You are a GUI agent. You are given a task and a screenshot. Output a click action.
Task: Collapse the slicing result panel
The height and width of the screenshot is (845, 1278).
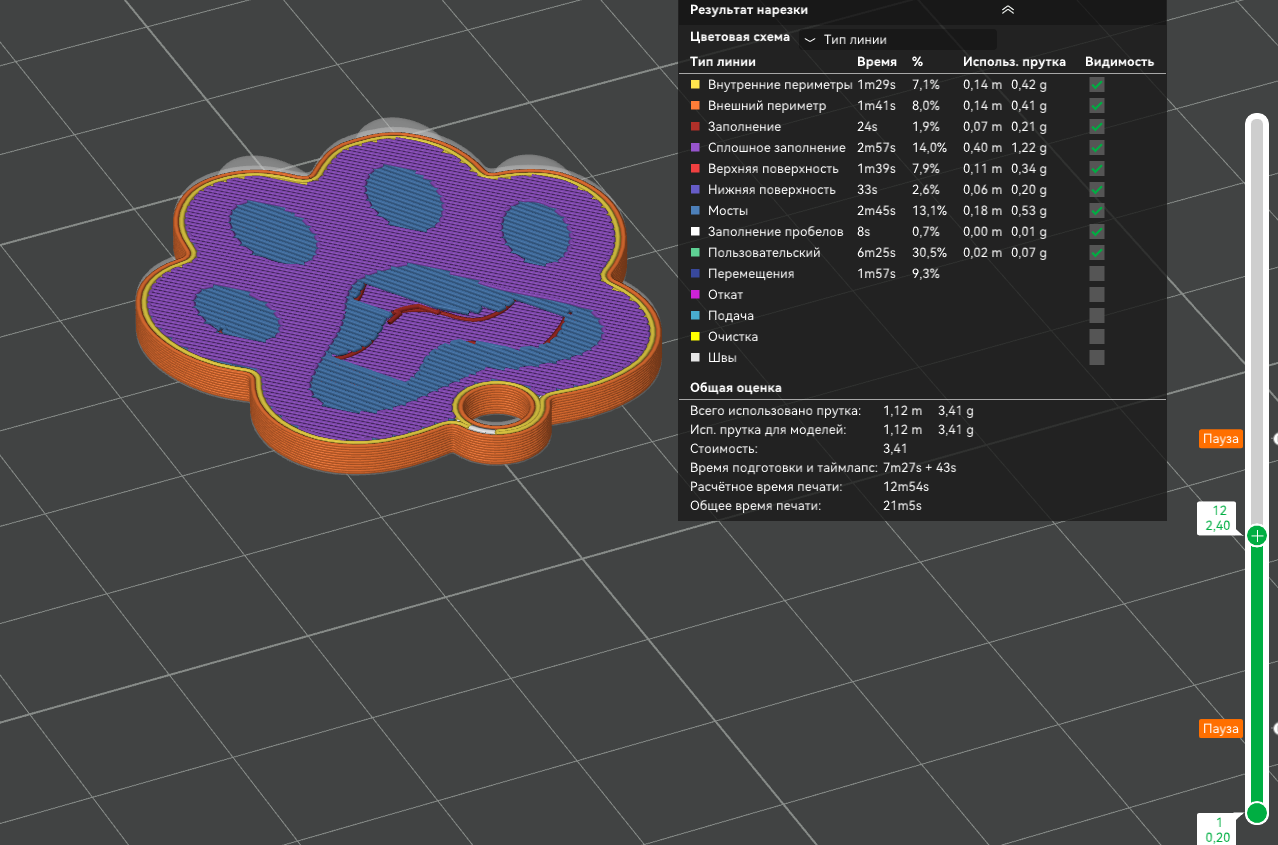click(1007, 10)
